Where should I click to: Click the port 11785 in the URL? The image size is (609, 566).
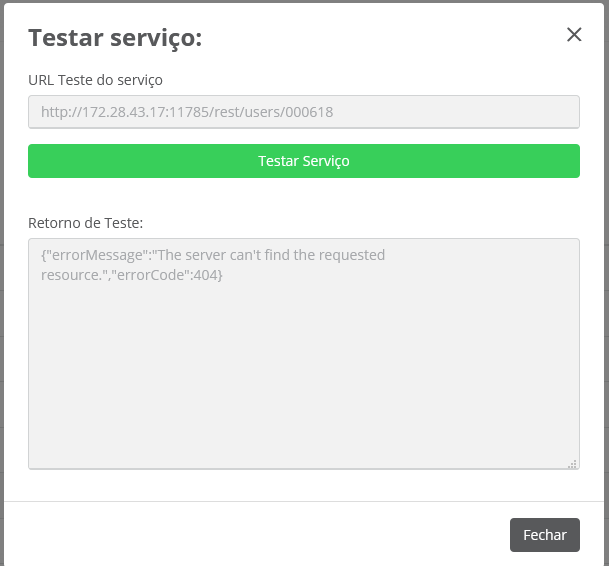pos(189,112)
